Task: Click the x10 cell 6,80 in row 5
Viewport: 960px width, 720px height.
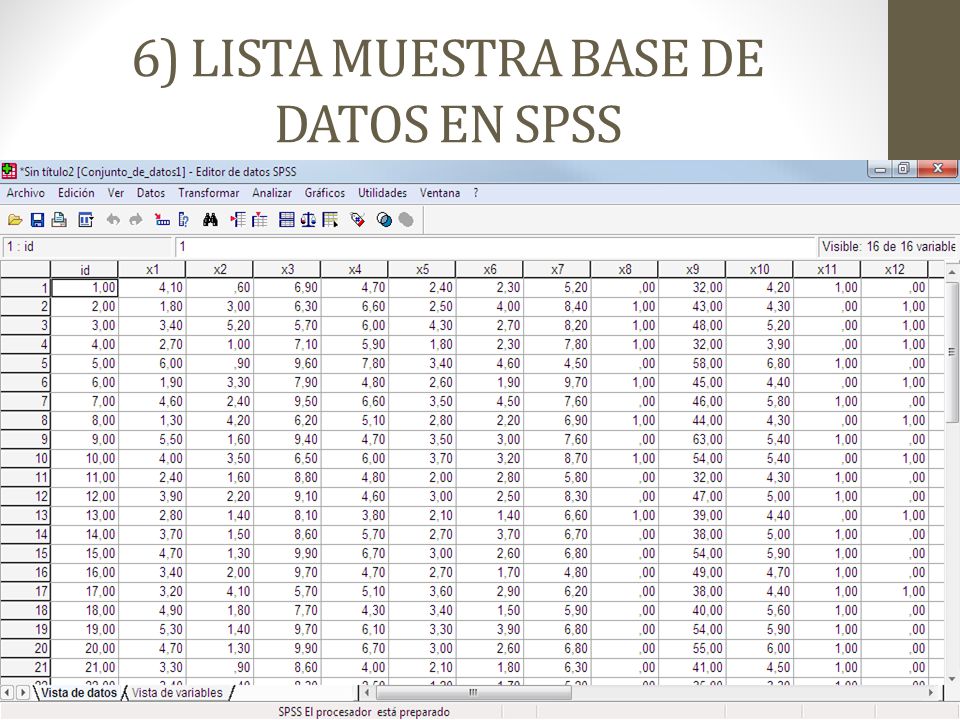Action: point(759,363)
